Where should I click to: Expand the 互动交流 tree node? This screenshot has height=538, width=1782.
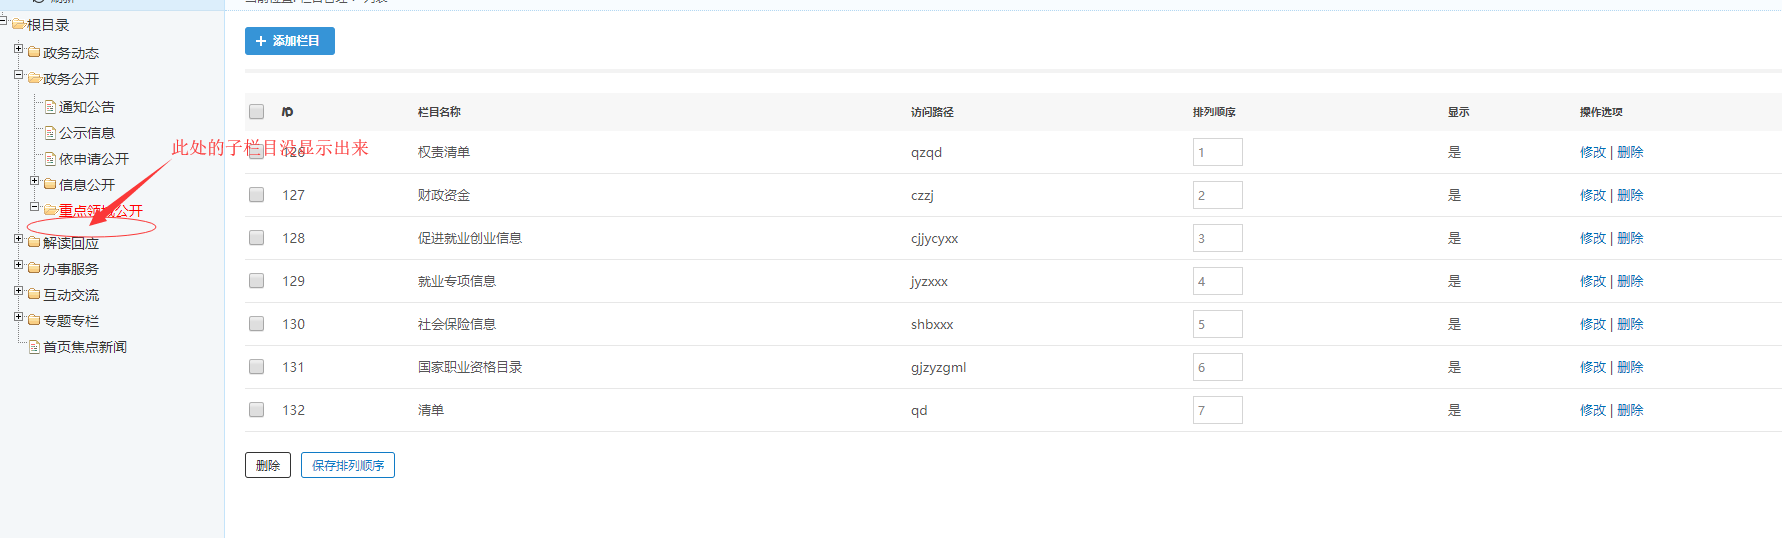pos(18,291)
